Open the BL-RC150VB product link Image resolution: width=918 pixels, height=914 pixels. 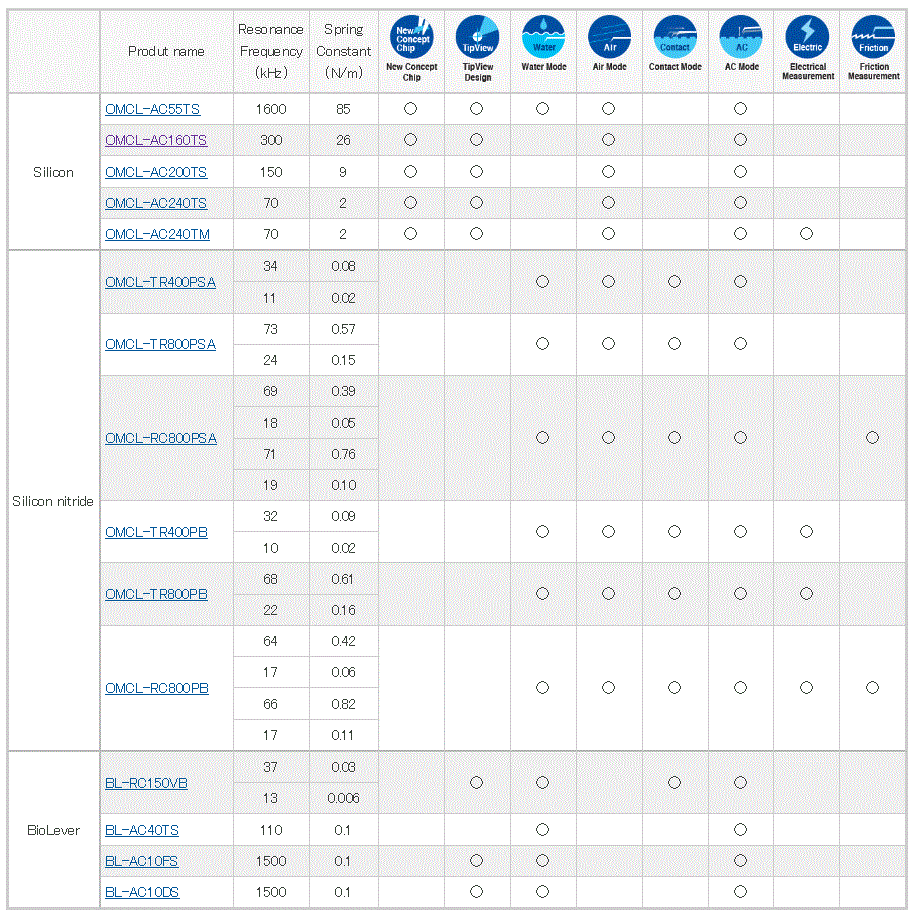pyautogui.click(x=146, y=783)
